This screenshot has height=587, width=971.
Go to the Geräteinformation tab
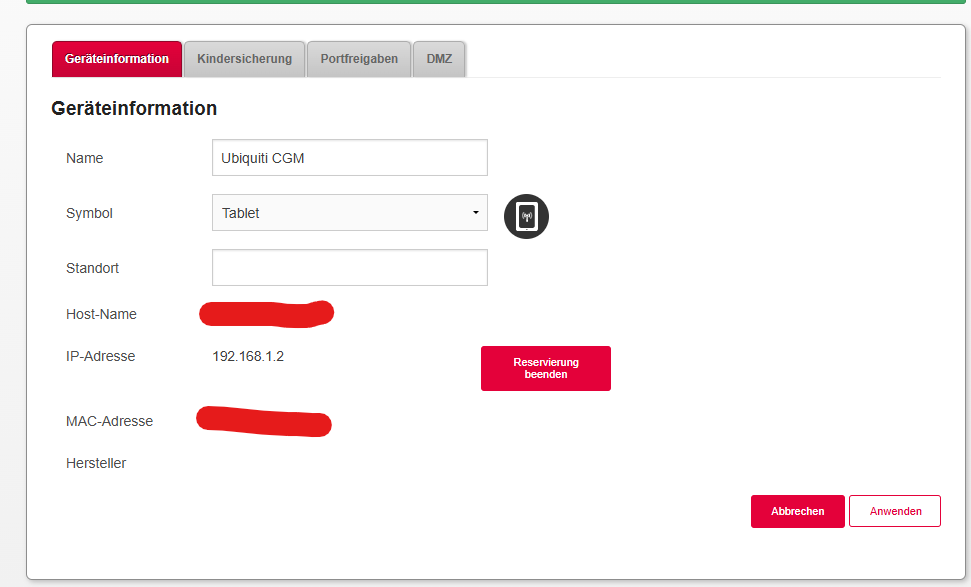tap(117, 59)
